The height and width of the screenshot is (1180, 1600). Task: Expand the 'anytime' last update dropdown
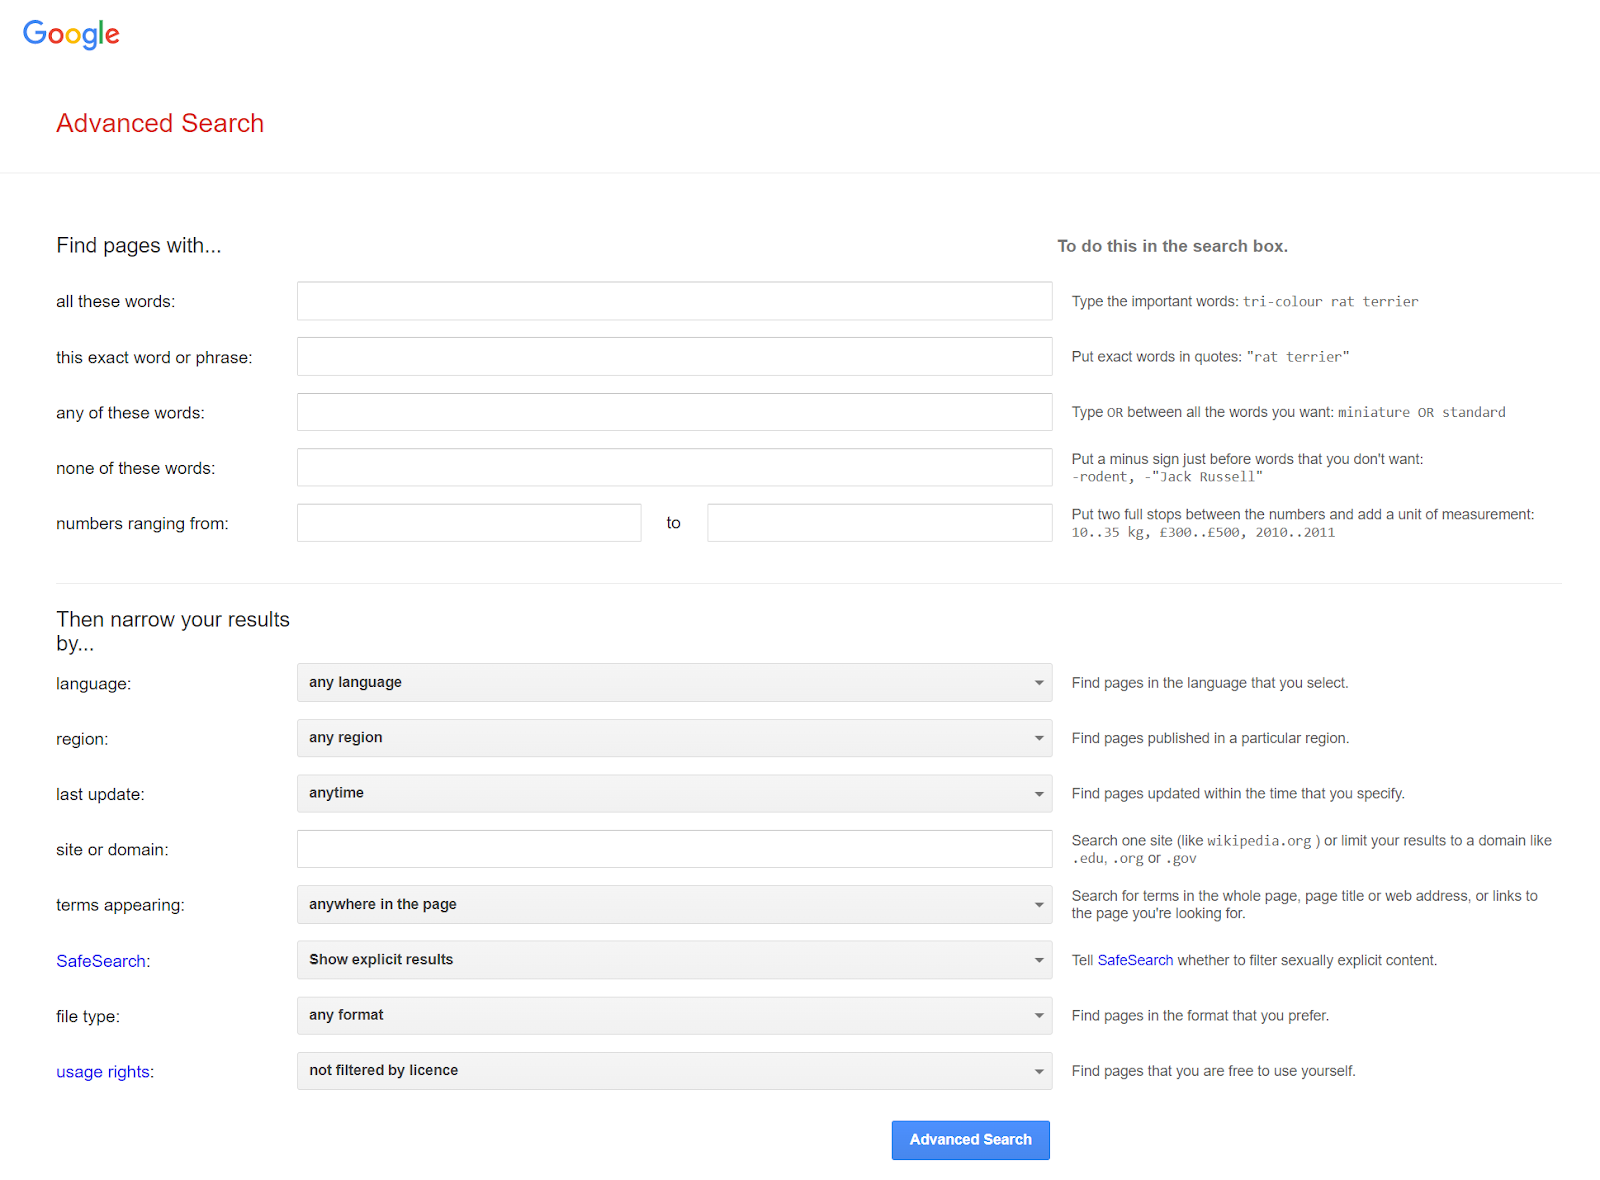pos(674,793)
